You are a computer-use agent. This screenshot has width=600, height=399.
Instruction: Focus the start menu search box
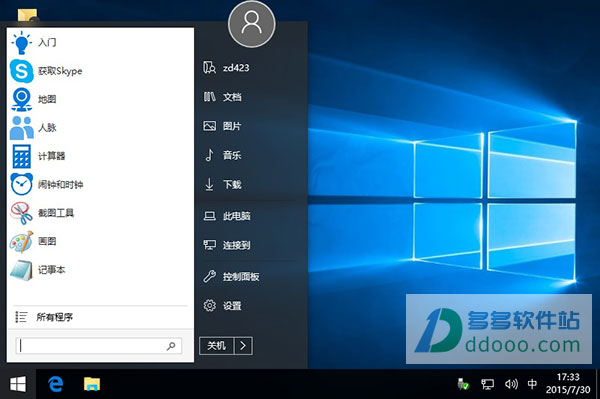99,346
